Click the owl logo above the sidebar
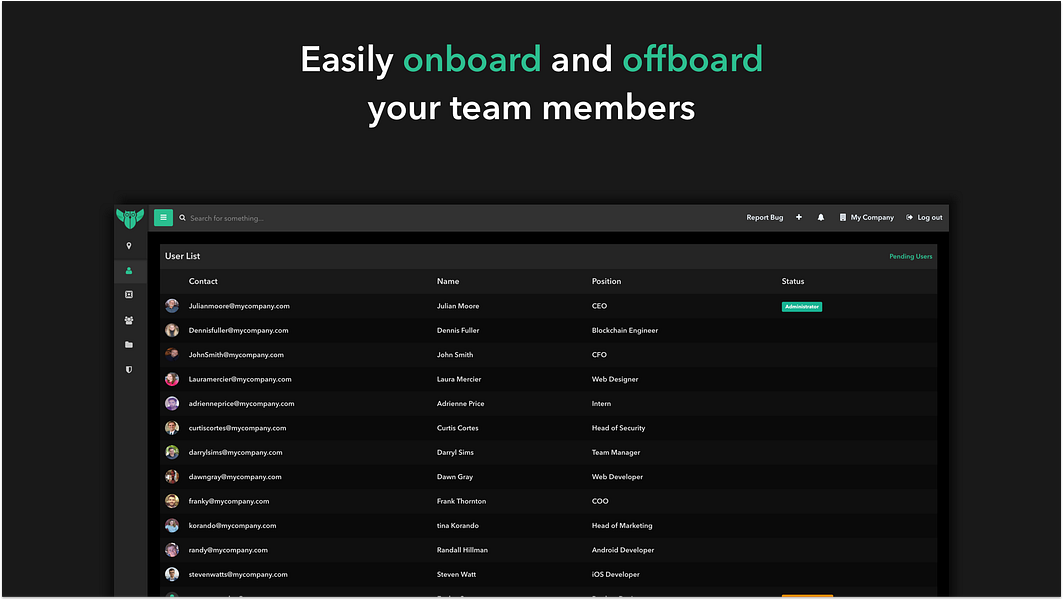Screen dimensions: 1063x600 tap(129, 215)
